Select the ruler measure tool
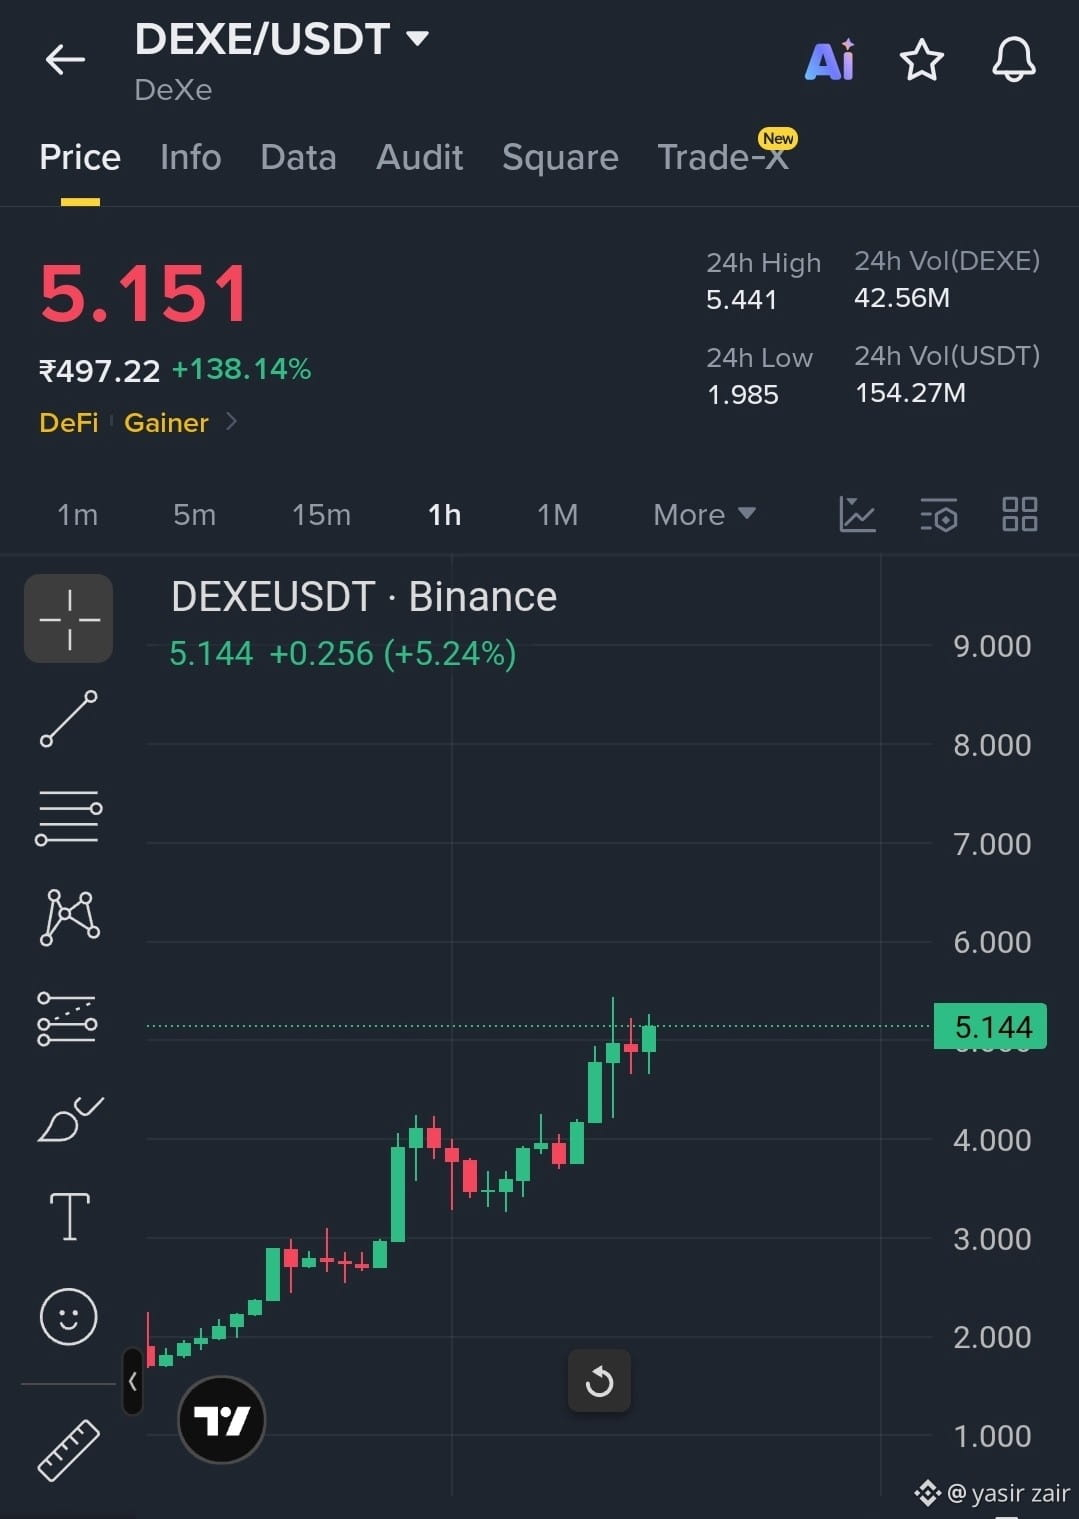Image resolution: width=1079 pixels, height=1519 pixels. click(x=69, y=1450)
